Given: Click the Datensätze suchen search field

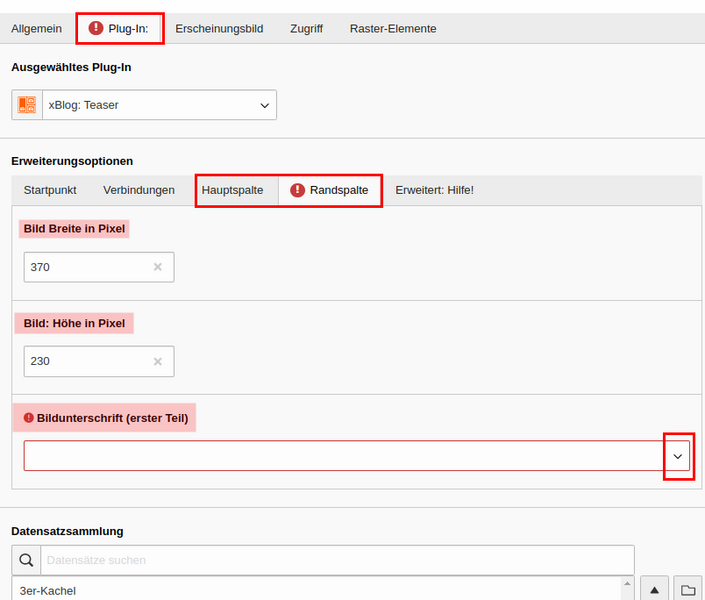Looking at the screenshot, I should click(x=337, y=560).
